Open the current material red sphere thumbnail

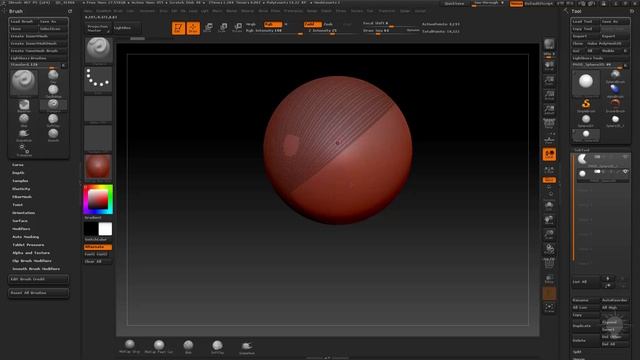click(x=98, y=167)
